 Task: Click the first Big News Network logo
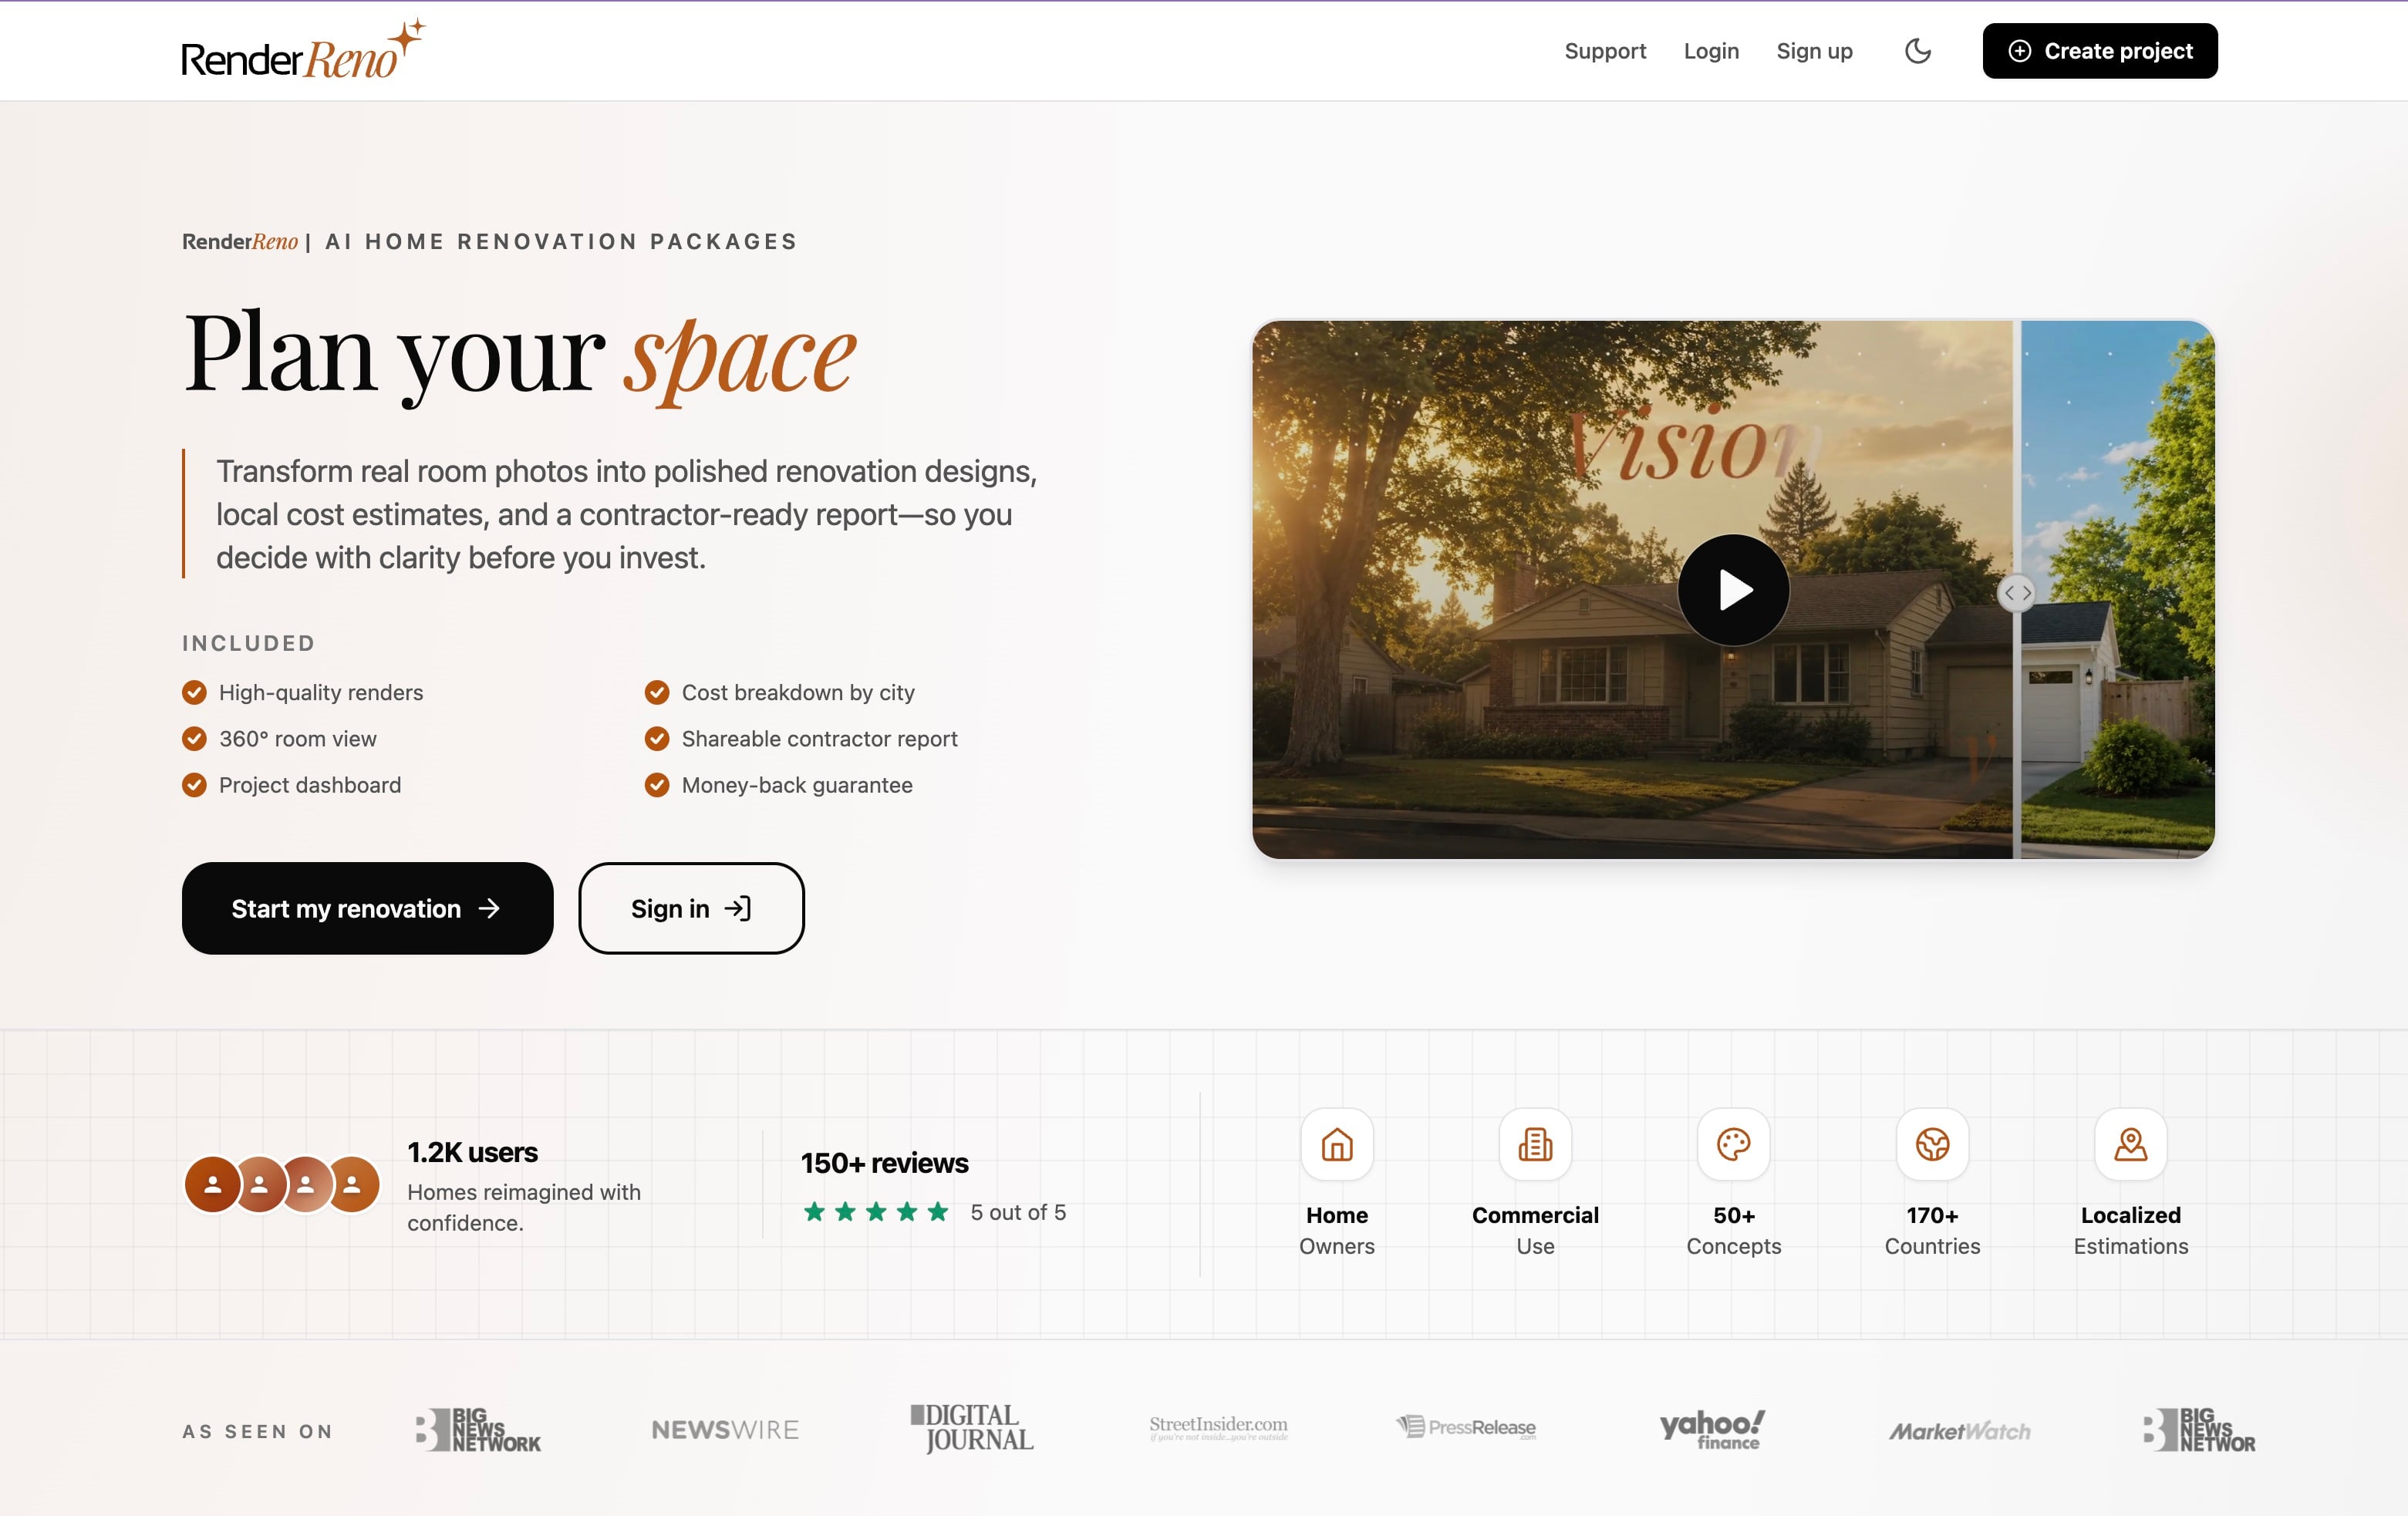pos(478,1429)
